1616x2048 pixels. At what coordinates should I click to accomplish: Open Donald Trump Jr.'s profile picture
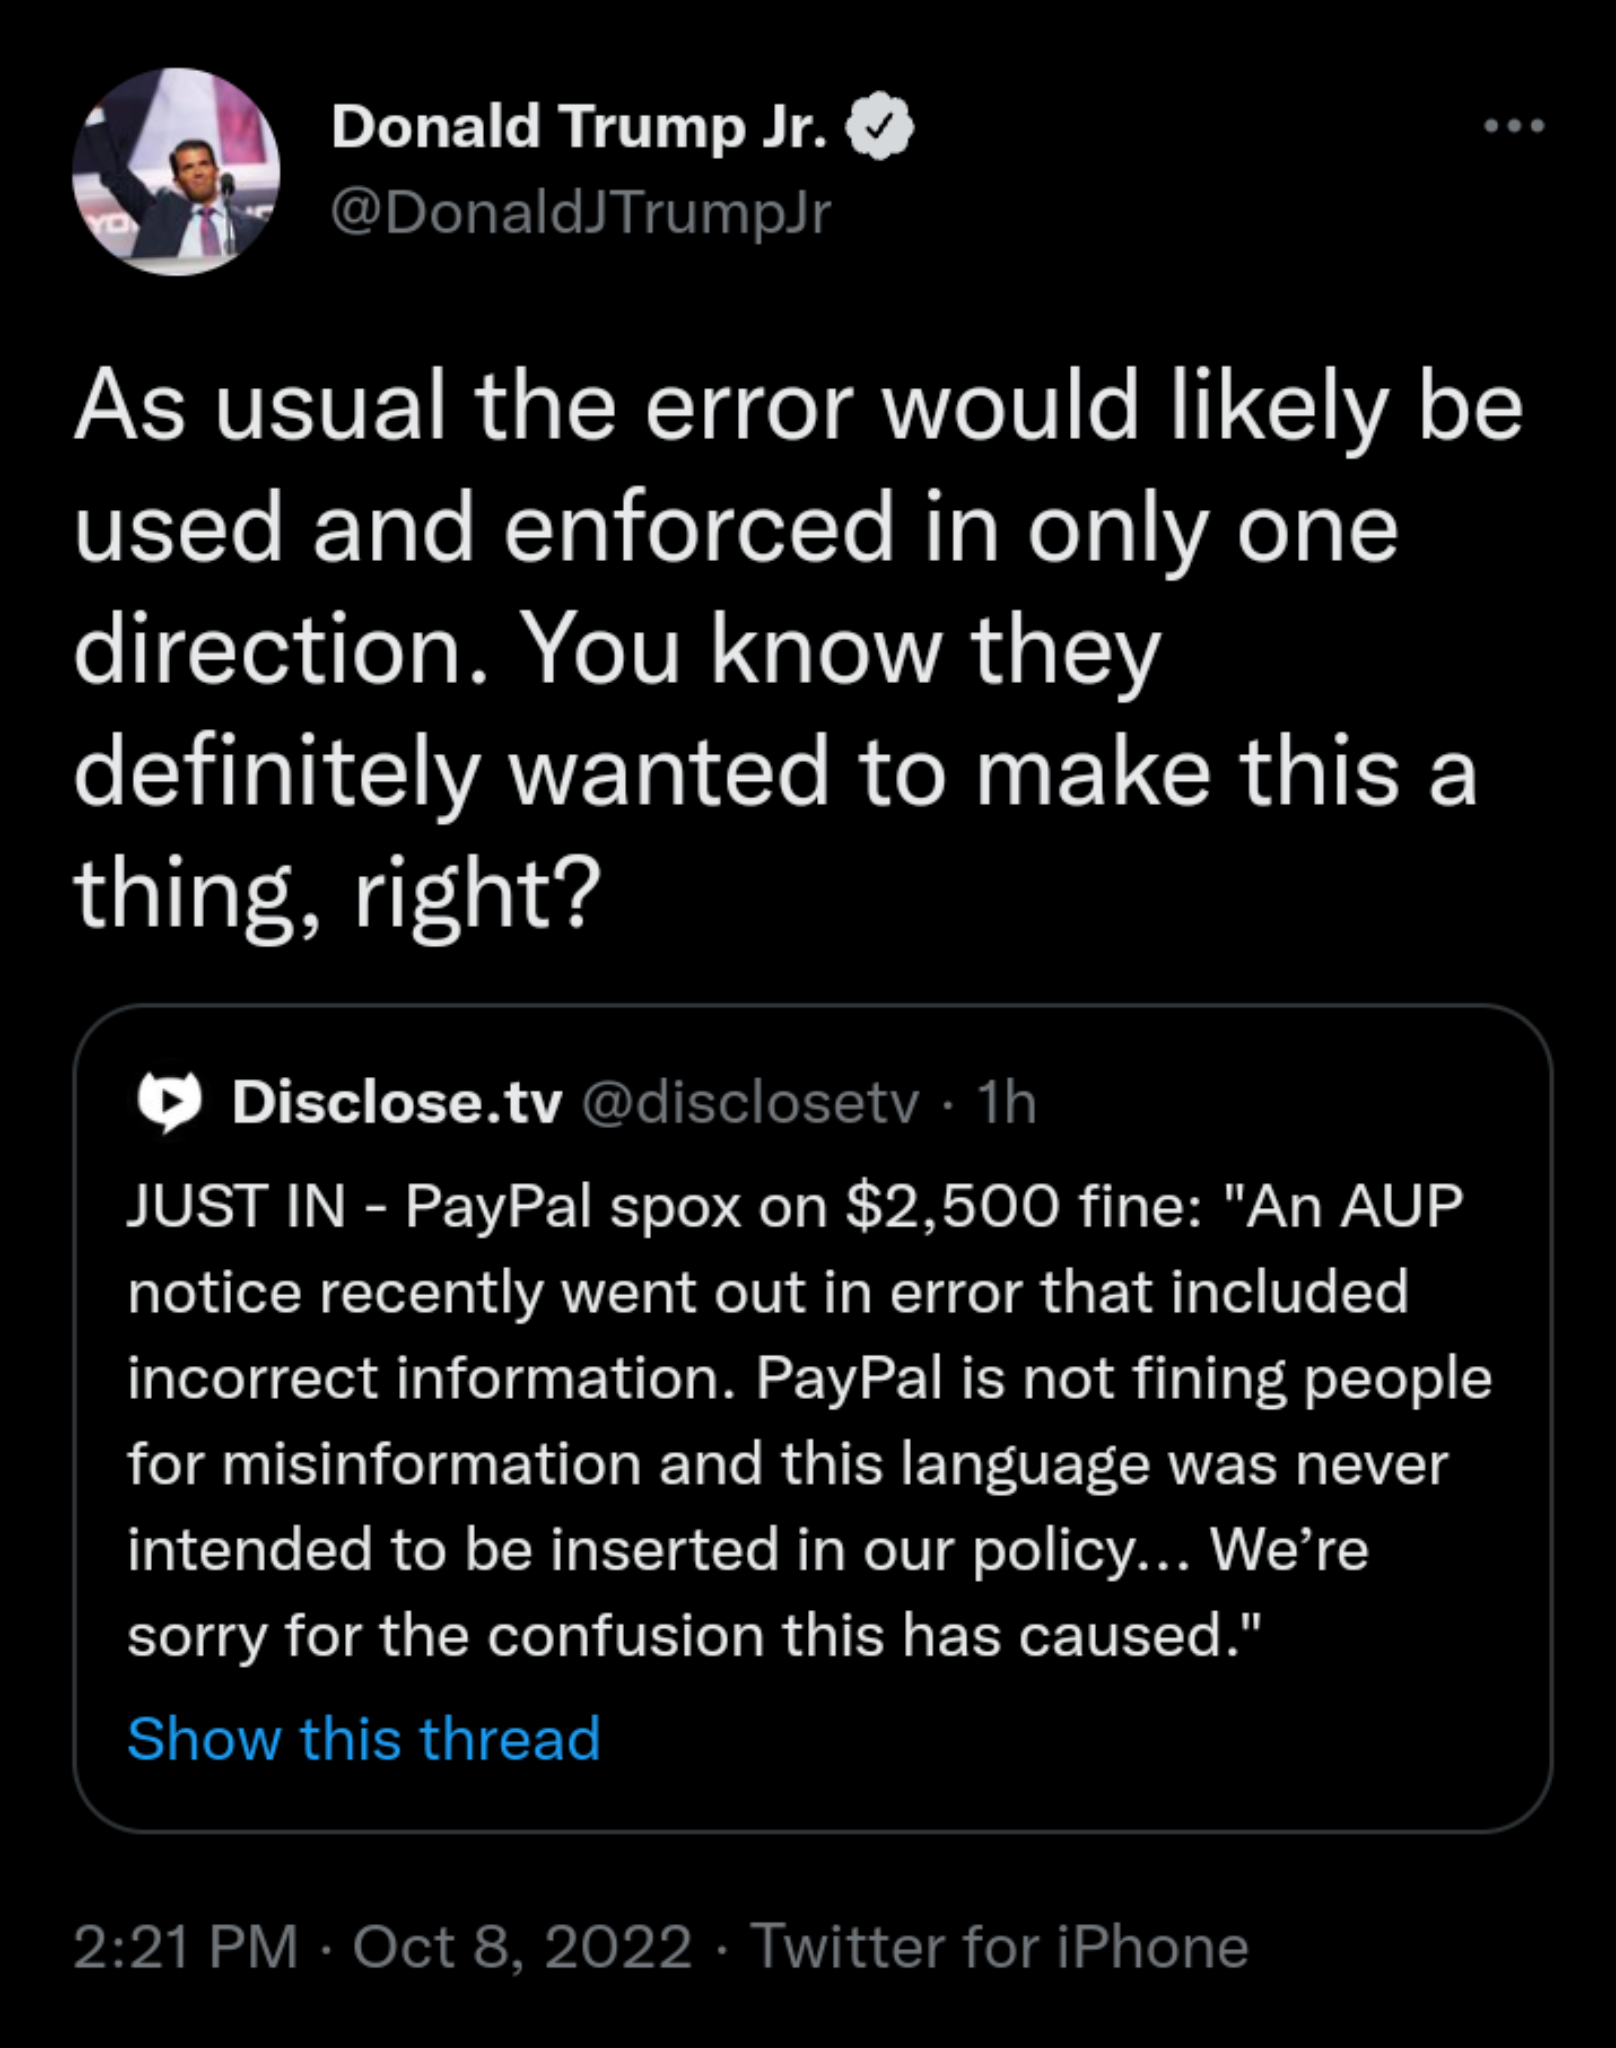coord(176,172)
